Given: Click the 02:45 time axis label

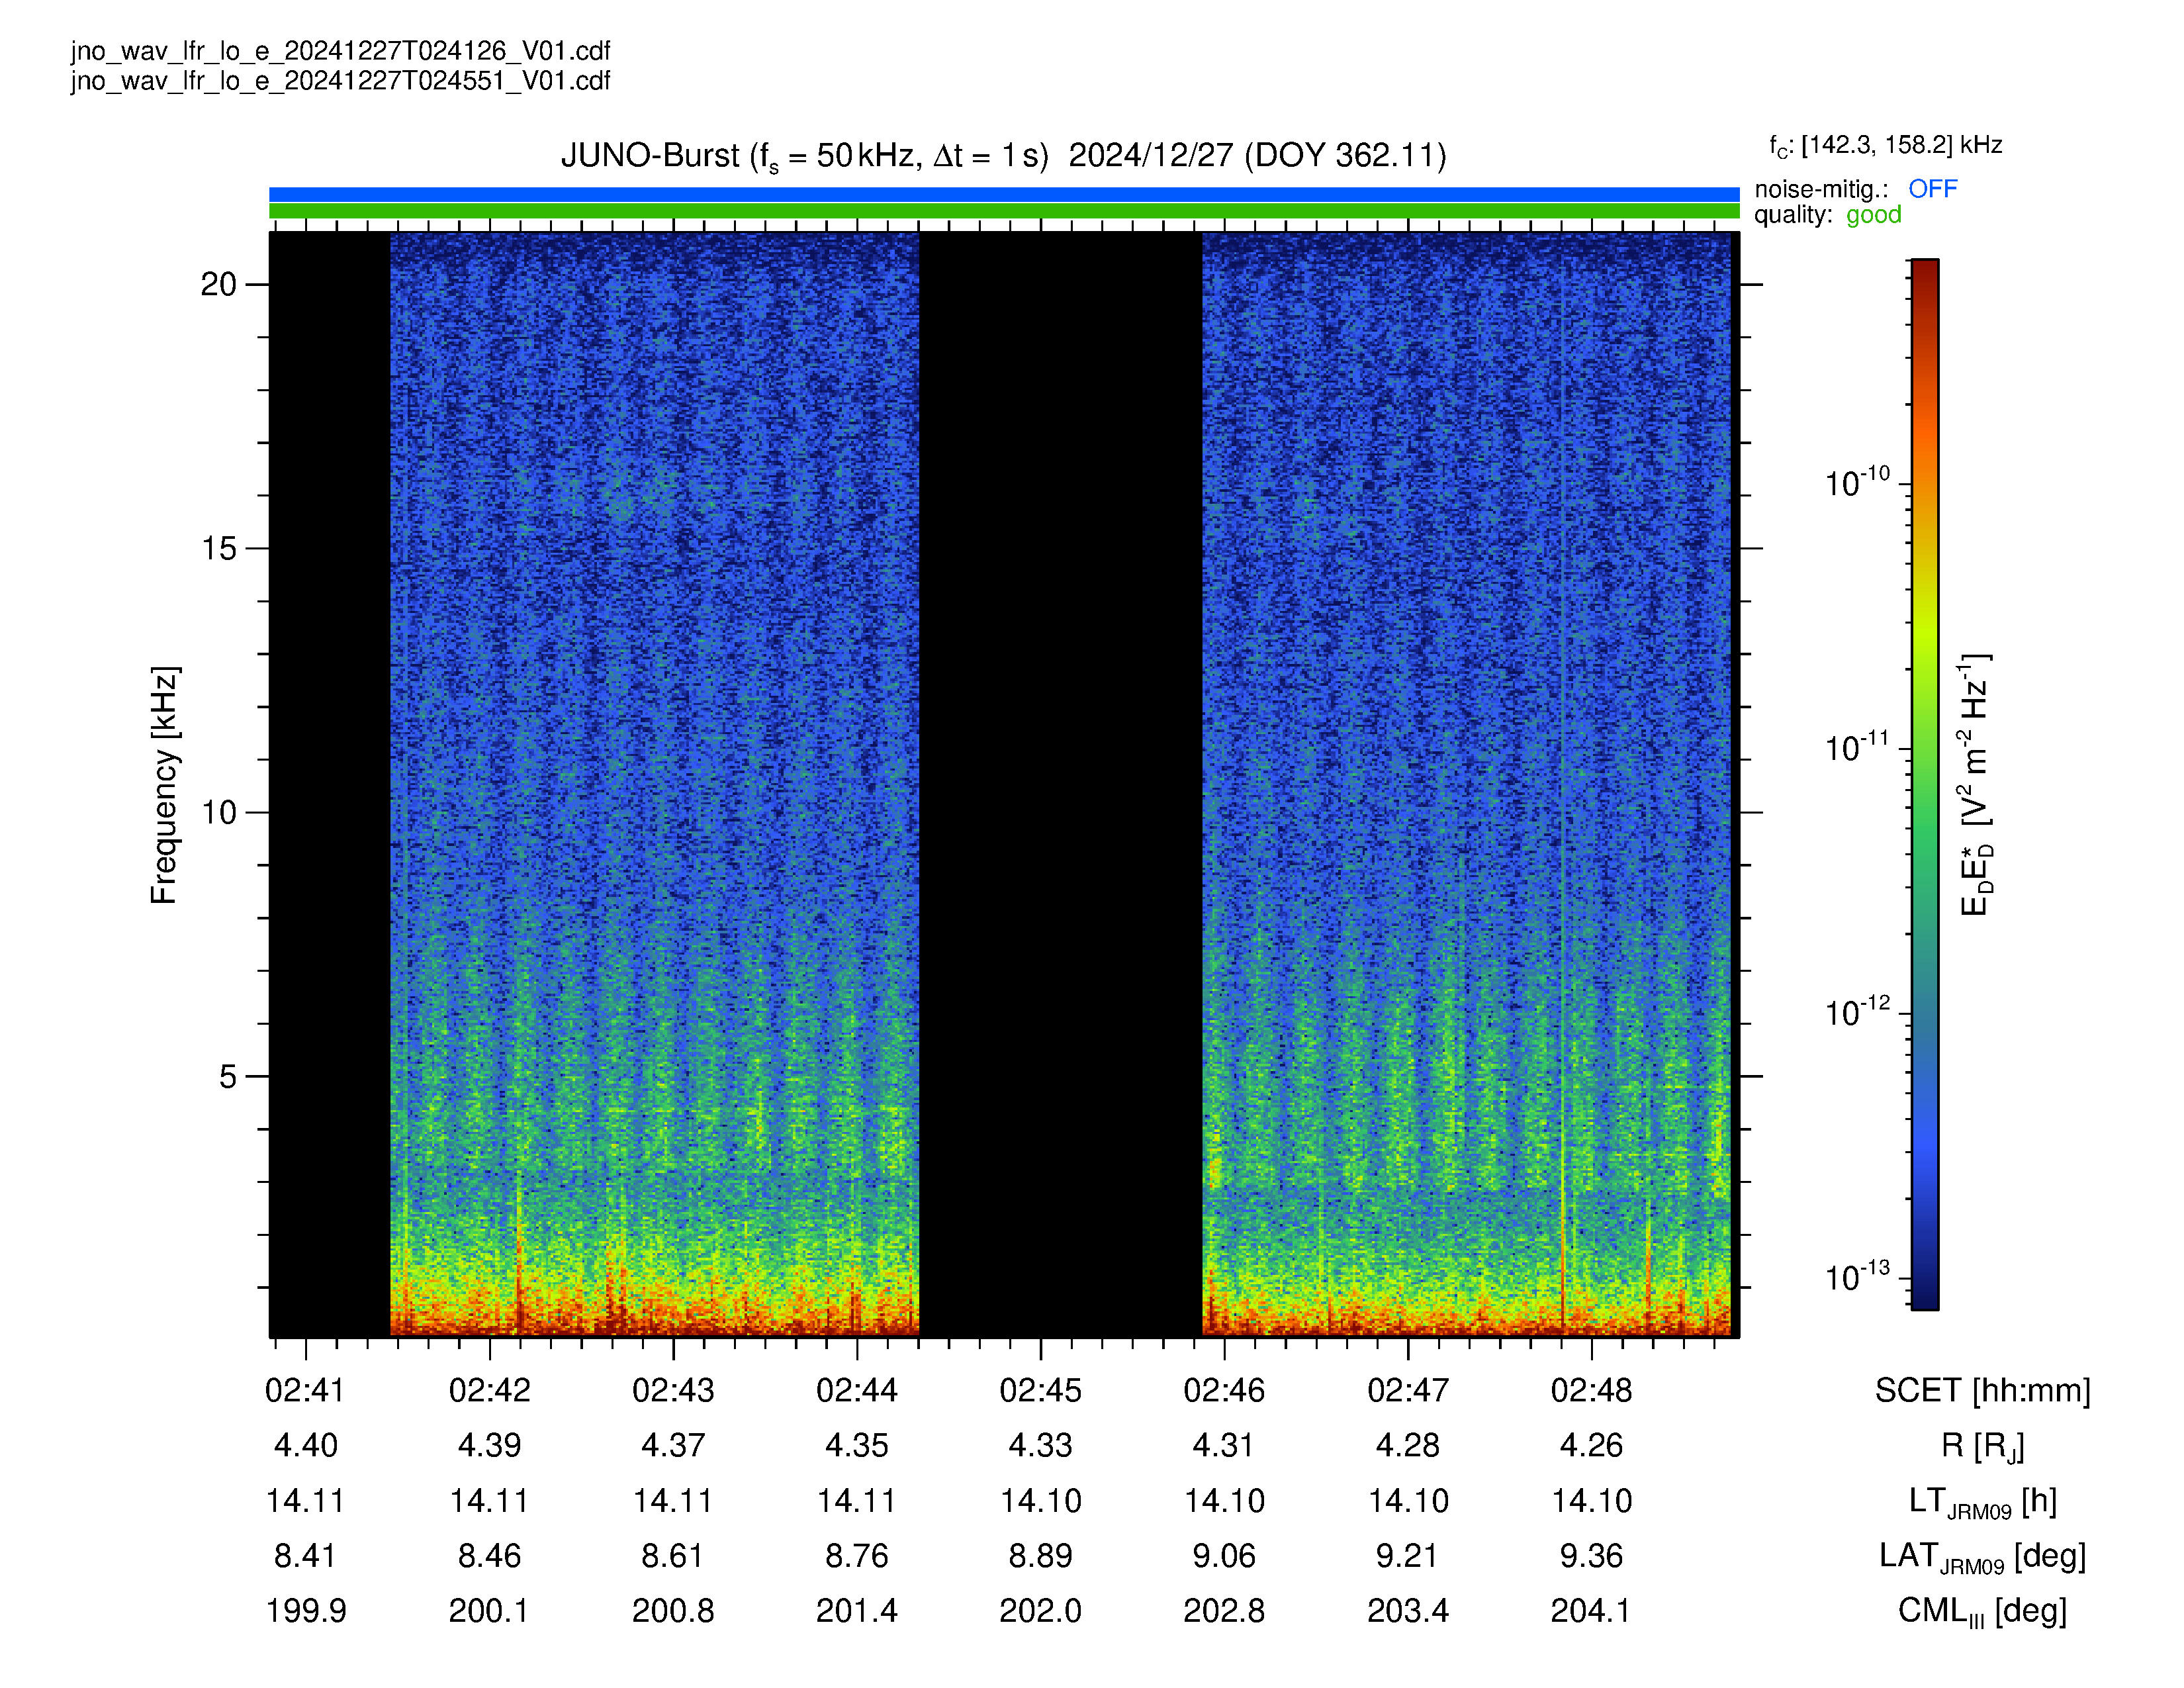Looking at the screenshot, I should [x=1040, y=1390].
